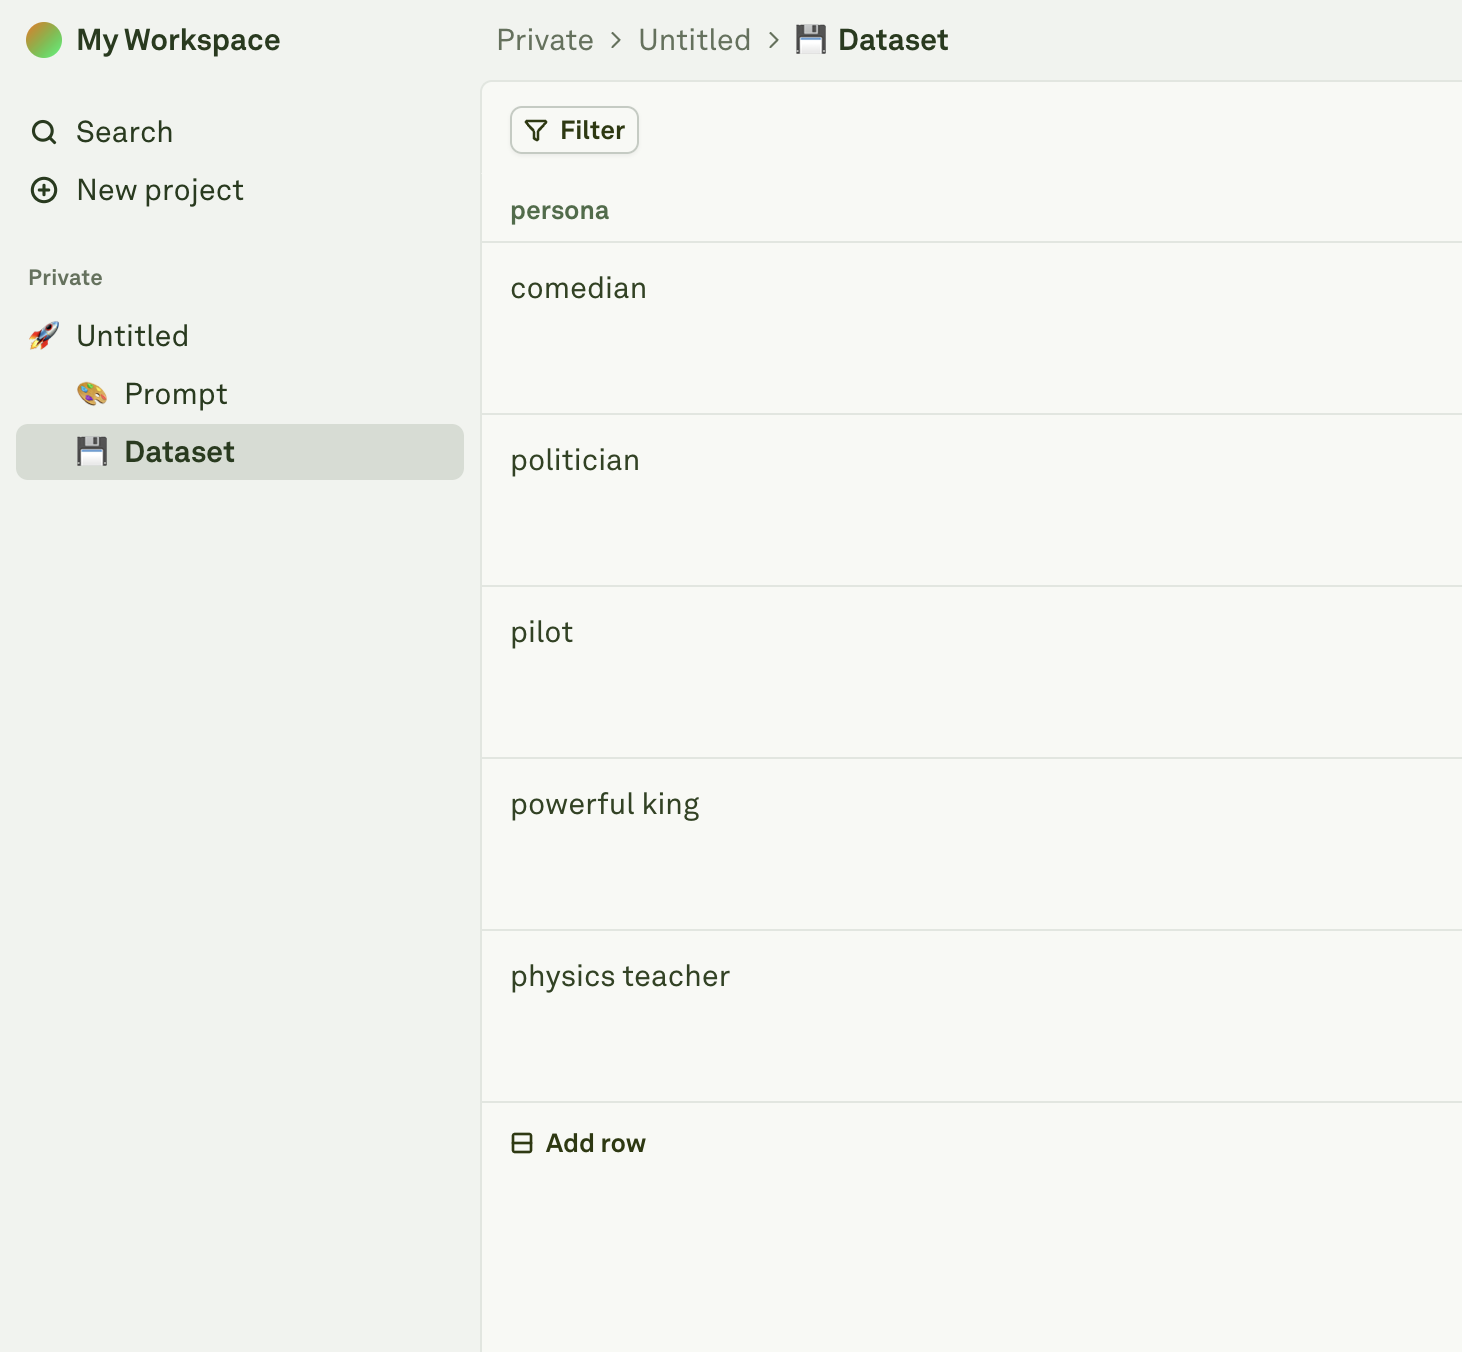
Task: Select the pilot cell
Action: click(x=971, y=672)
